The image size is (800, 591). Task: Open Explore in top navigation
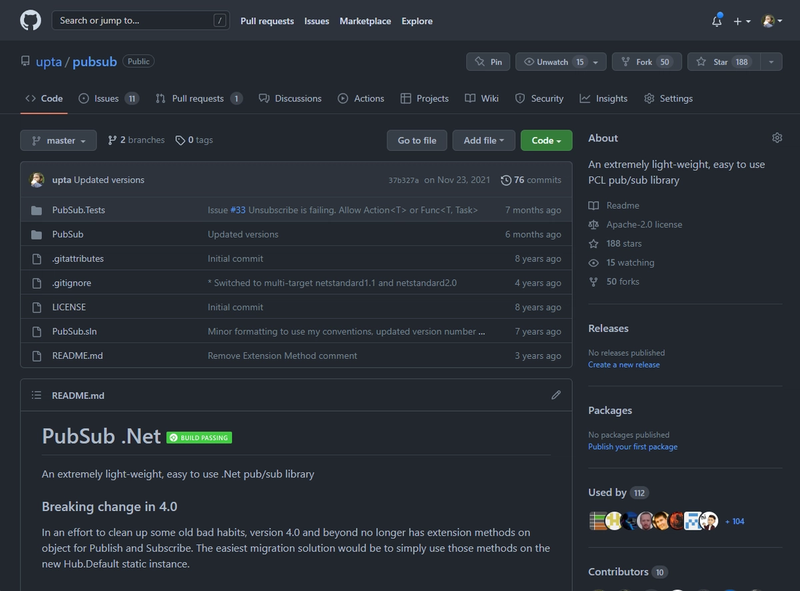click(x=417, y=21)
